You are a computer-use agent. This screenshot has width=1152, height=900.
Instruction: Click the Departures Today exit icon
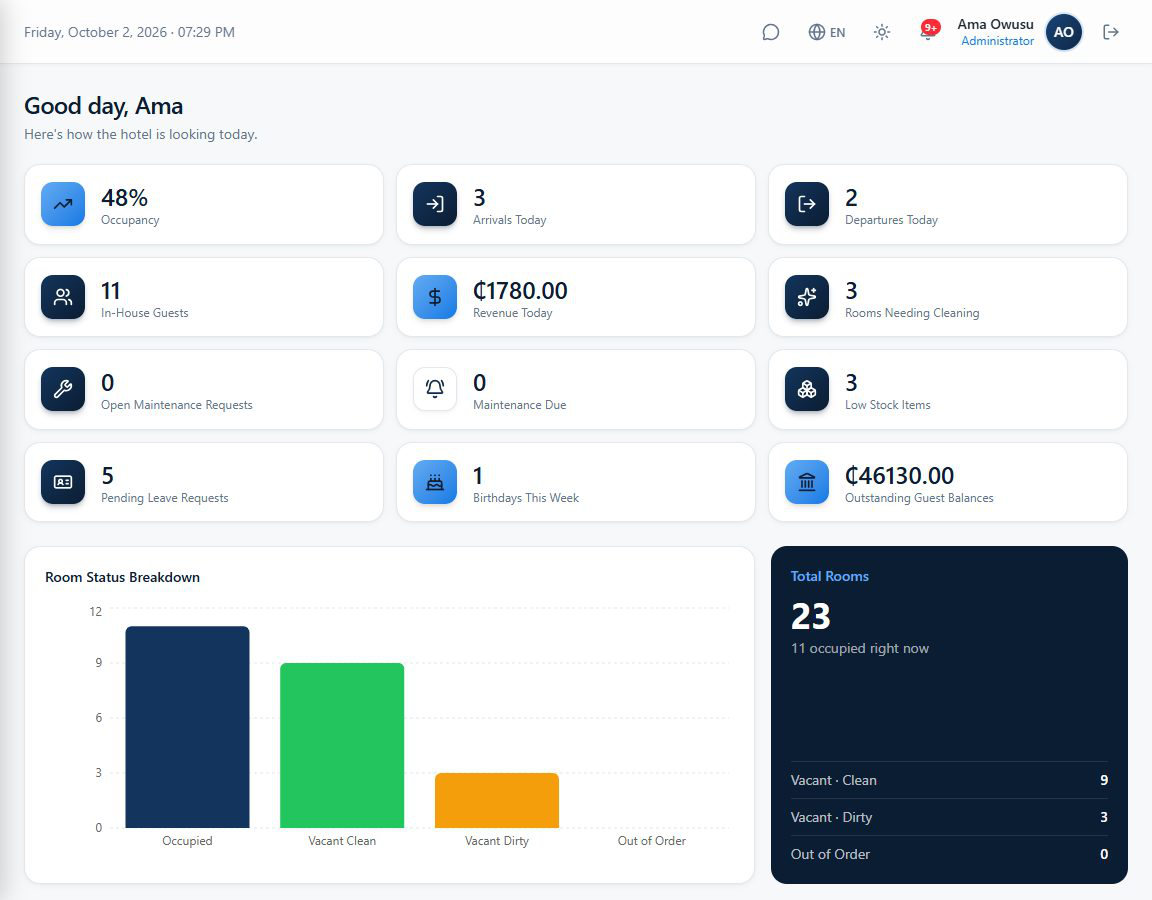pyautogui.click(x=807, y=204)
